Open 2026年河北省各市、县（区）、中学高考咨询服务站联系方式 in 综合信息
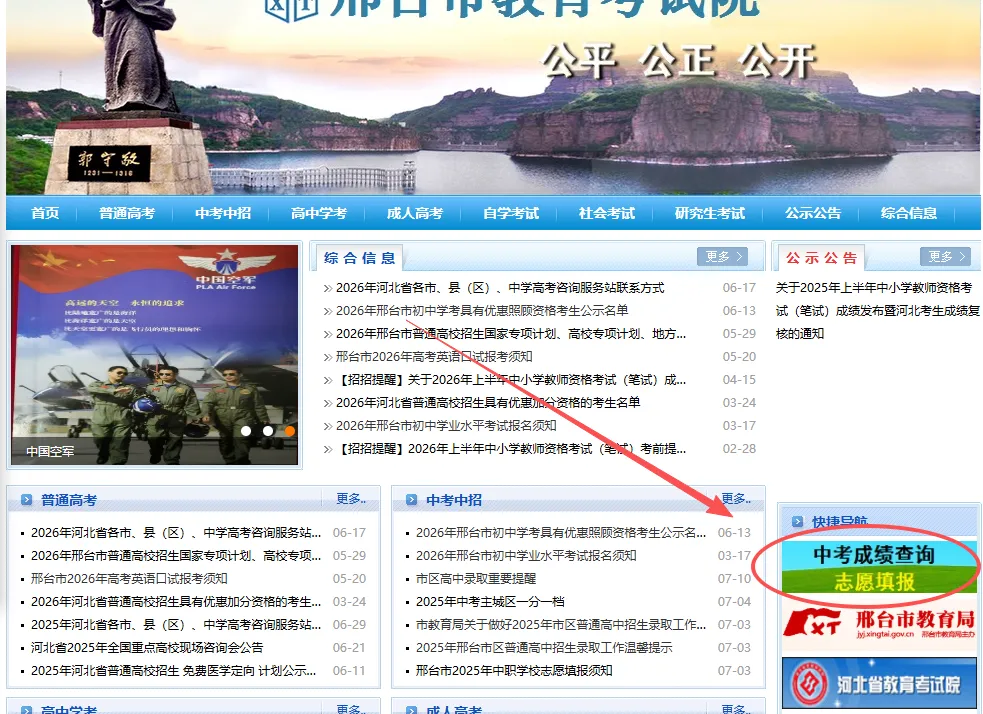 click(x=500, y=288)
